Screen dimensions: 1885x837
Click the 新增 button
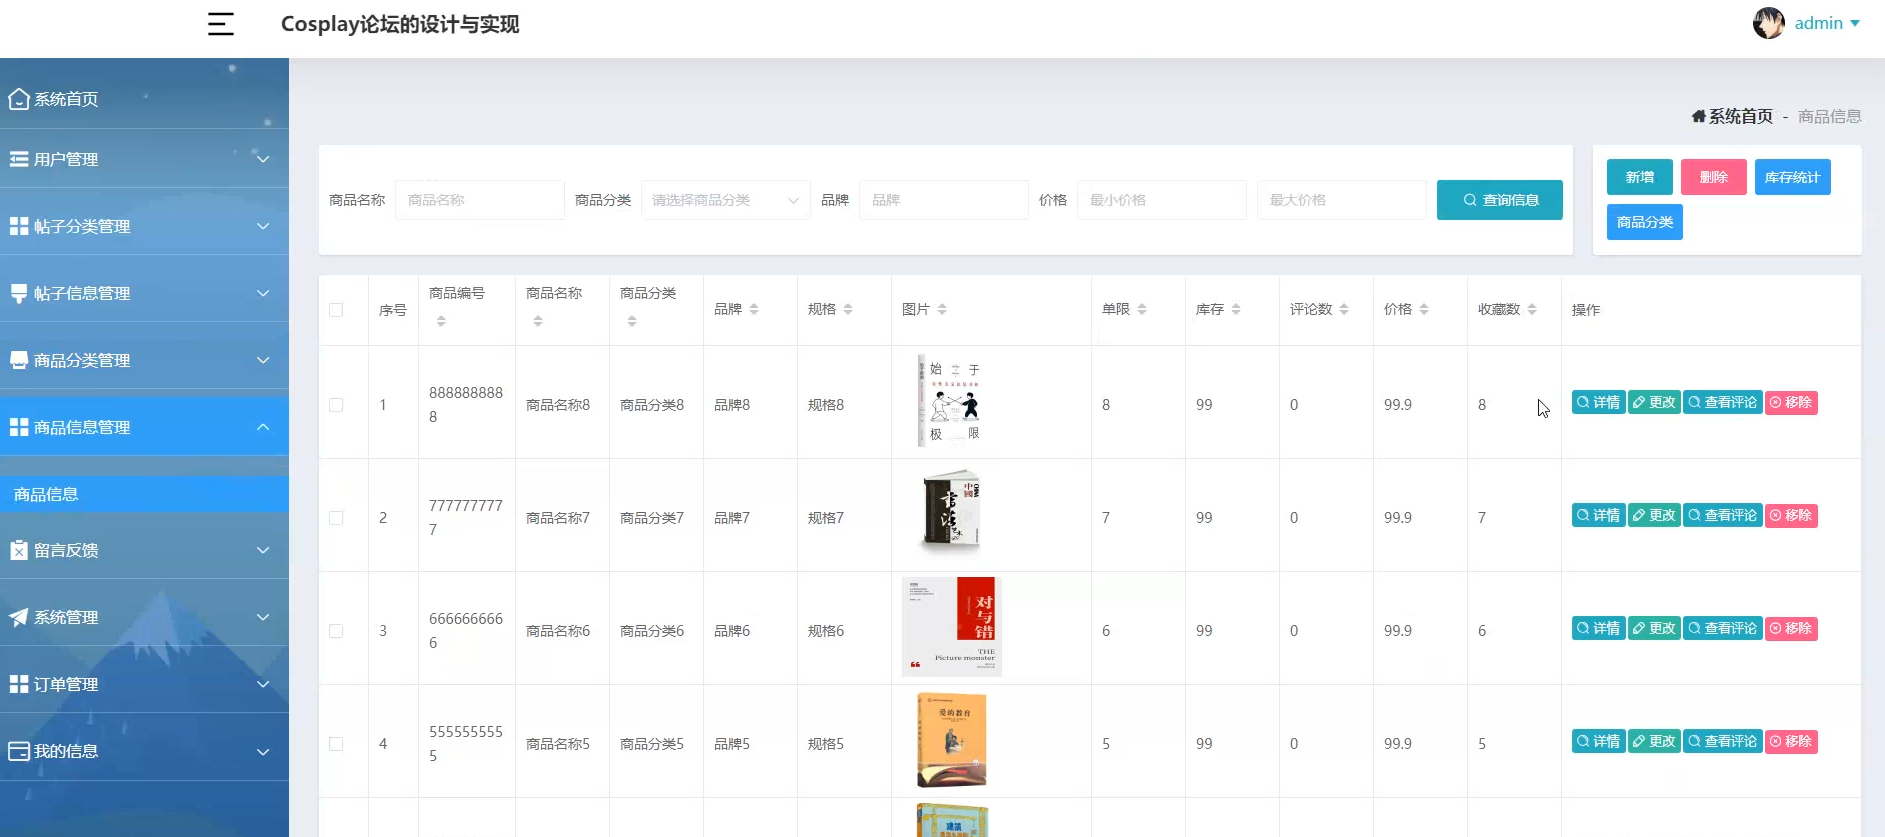click(1640, 177)
